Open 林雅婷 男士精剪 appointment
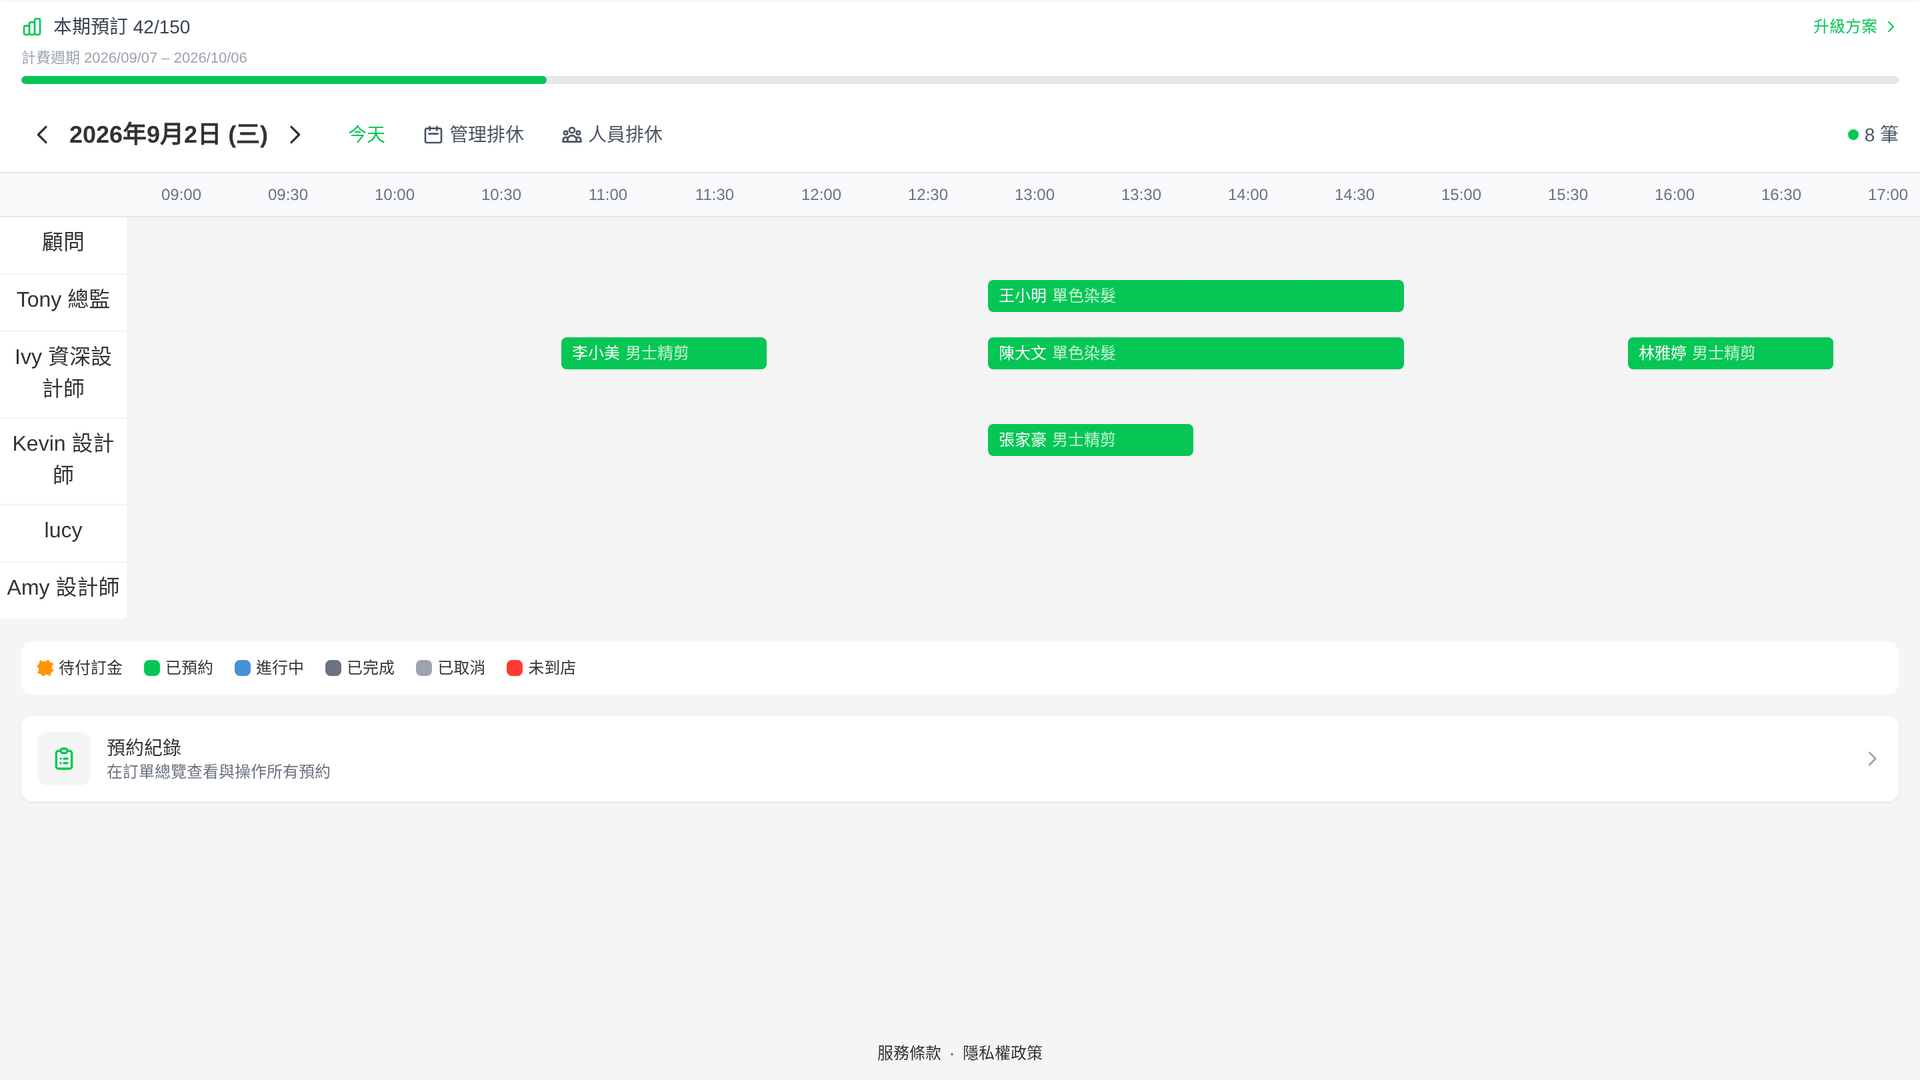The width and height of the screenshot is (1920, 1080). (x=1730, y=353)
